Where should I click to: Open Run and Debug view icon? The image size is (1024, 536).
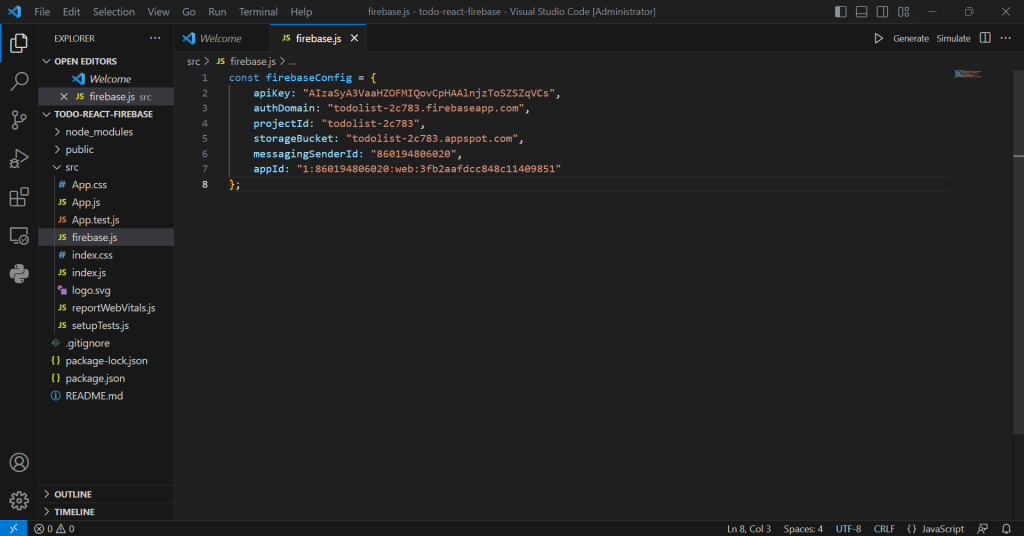coord(19,159)
